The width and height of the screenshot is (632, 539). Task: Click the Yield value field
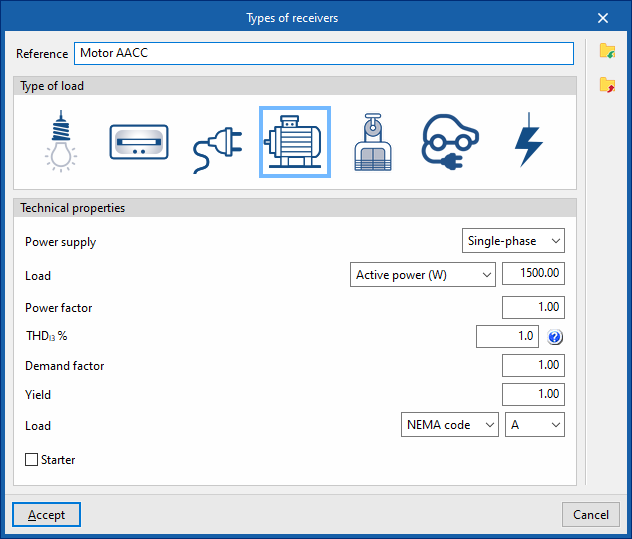(x=533, y=394)
